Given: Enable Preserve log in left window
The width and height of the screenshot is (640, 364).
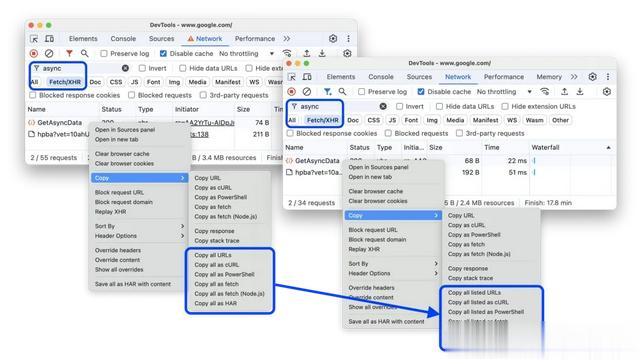Looking at the screenshot, I should pyautogui.click(x=104, y=53).
